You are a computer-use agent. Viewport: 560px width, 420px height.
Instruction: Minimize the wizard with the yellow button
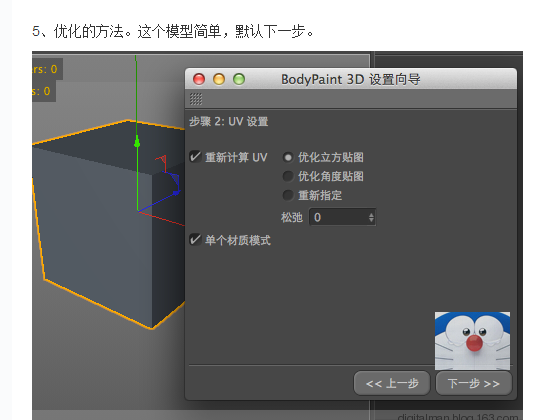pyautogui.click(x=219, y=79)
